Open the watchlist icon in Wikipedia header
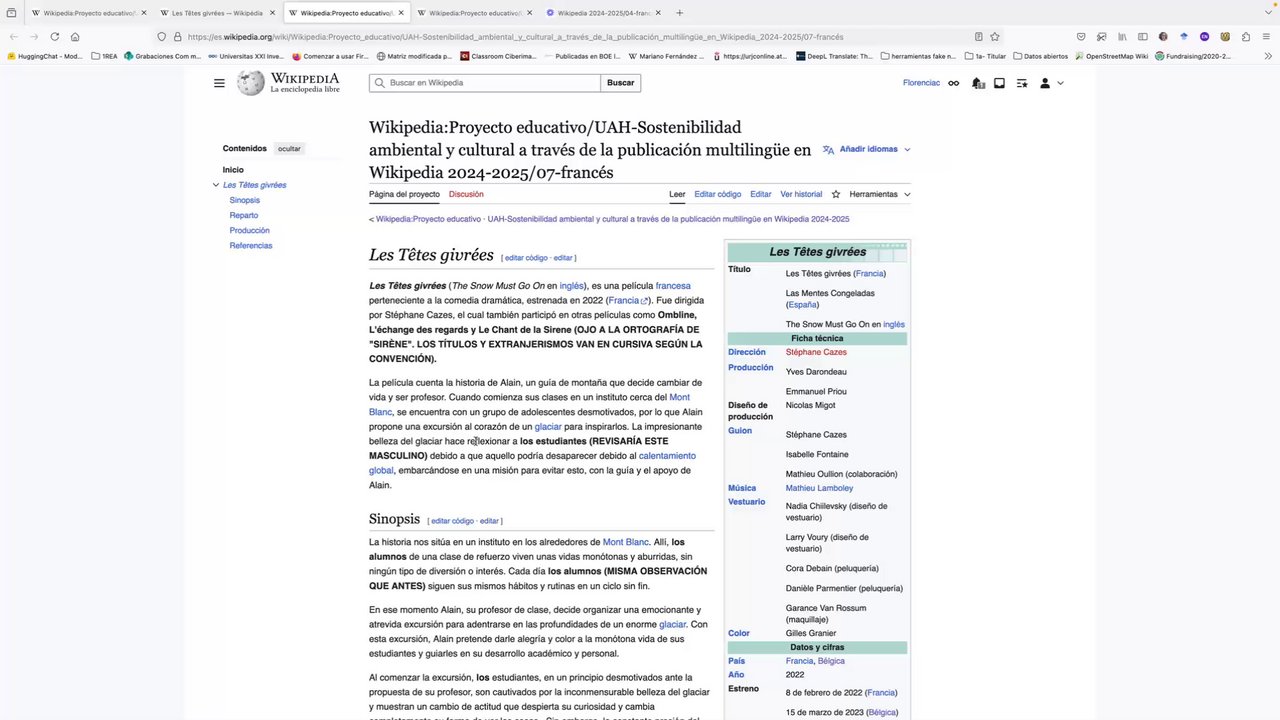This screenshot has width=1280, height=720. pos(1022,83)
